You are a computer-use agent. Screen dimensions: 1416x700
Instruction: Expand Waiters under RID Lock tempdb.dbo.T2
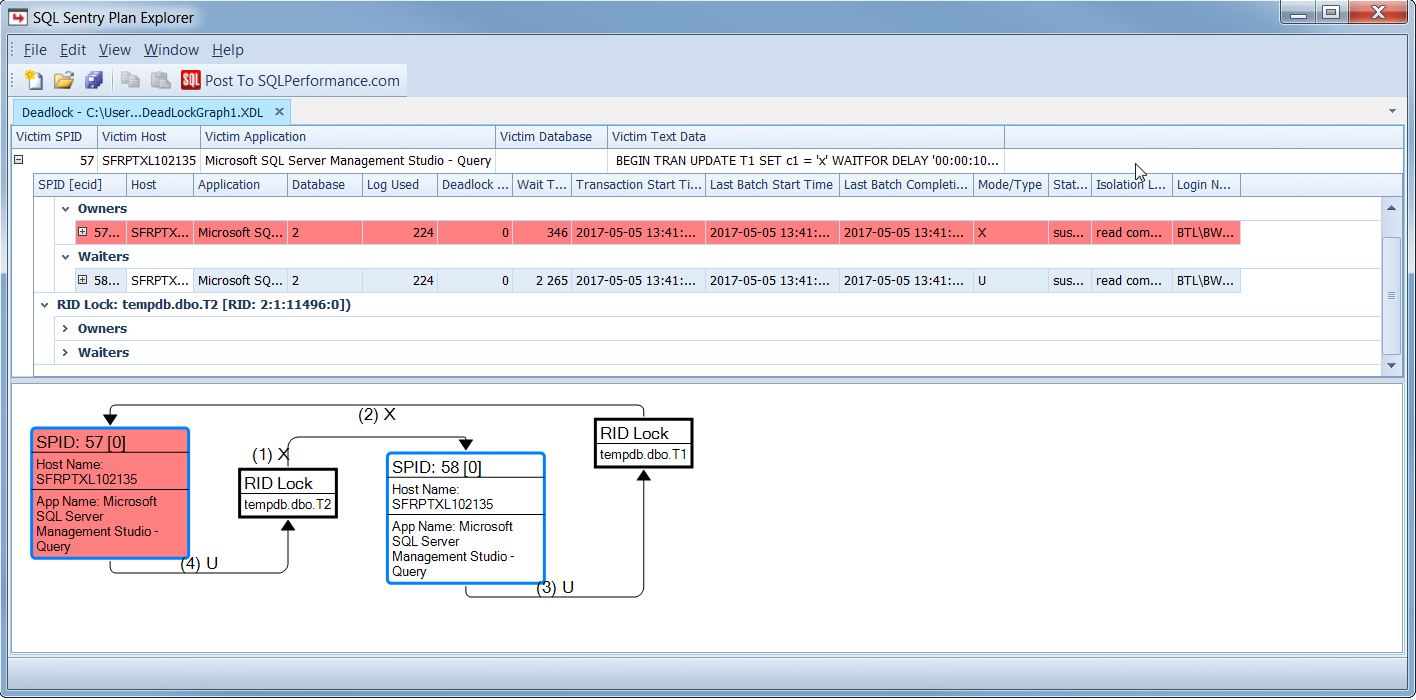[x=65, y=353]
